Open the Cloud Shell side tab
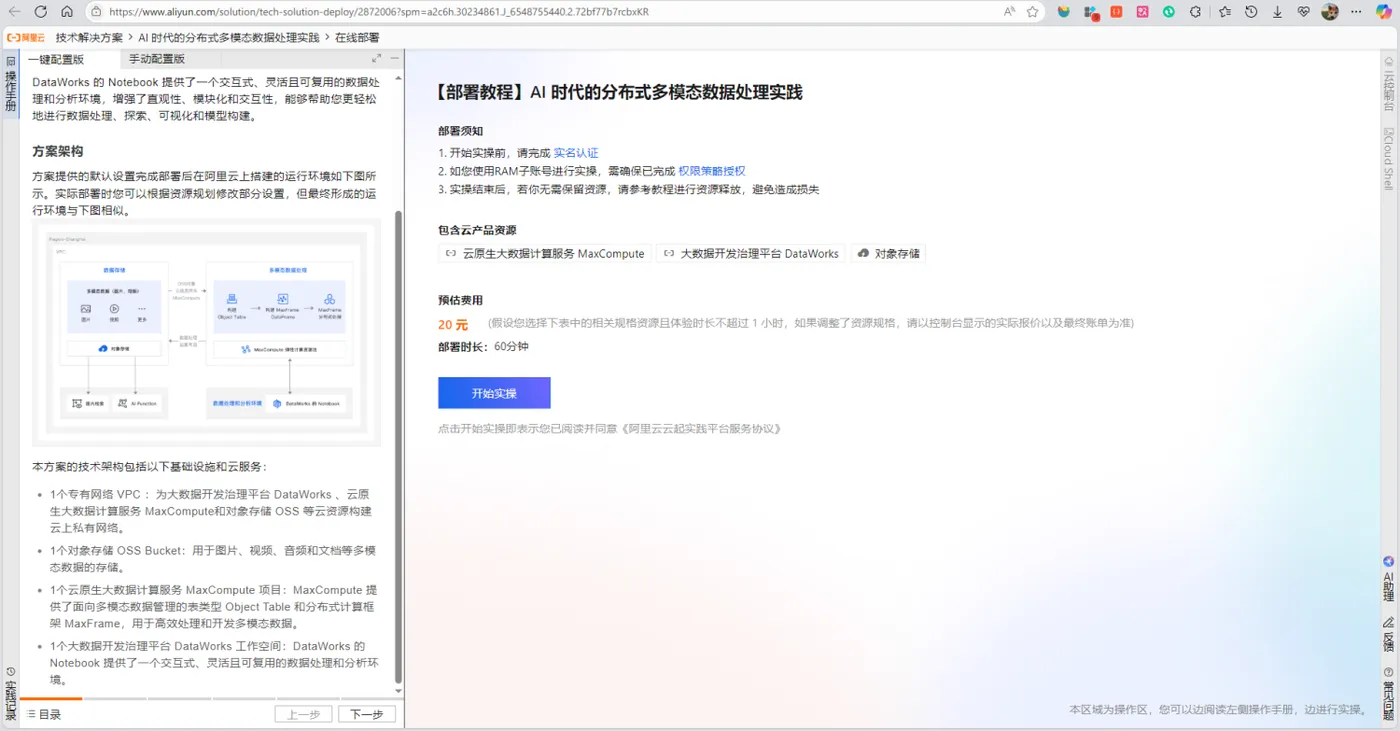The width and height of the screenshot is (1400, 731). click(1389, 159)
